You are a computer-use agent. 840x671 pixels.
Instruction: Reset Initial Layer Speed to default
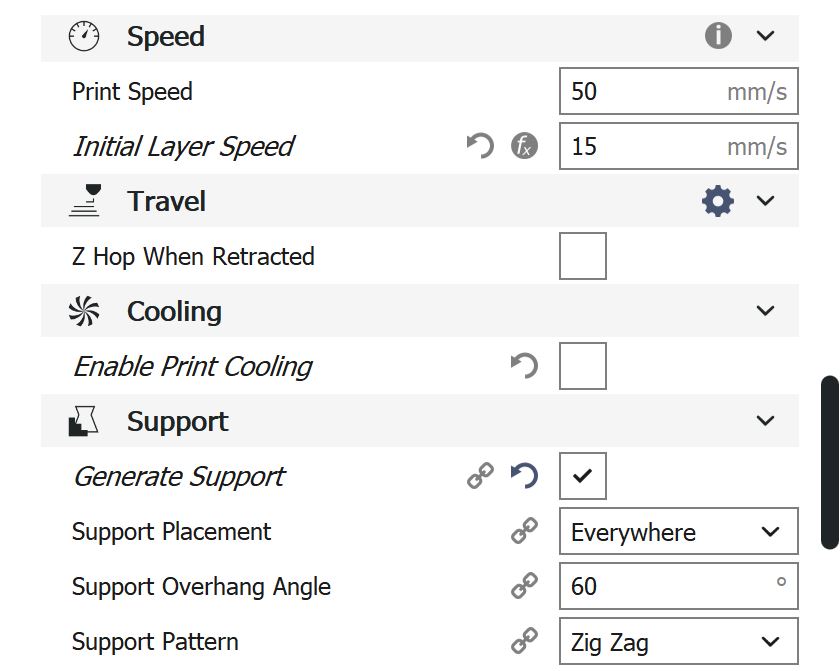pos(480,146)
